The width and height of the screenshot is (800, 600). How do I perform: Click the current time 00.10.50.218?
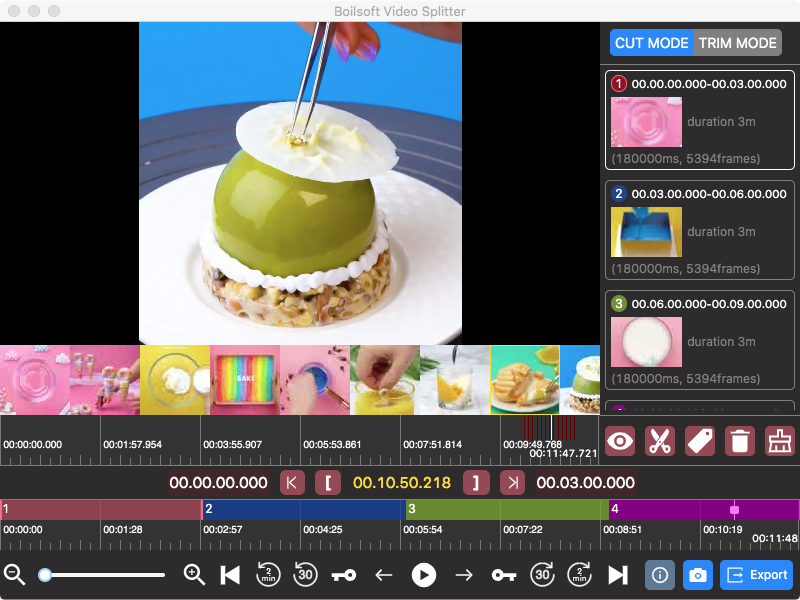[402, 483]
